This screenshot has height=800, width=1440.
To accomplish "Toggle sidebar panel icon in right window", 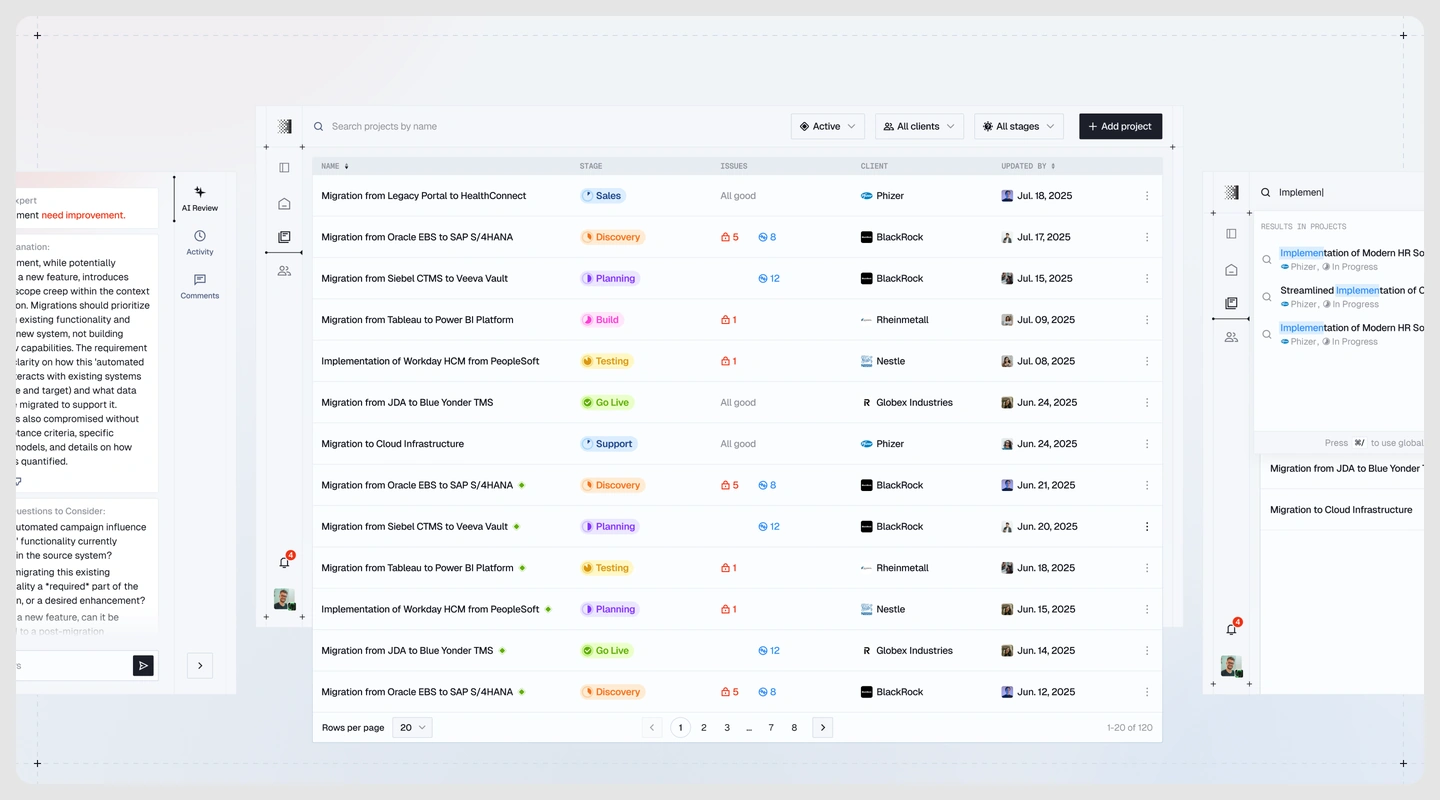I will [1231, 233].
